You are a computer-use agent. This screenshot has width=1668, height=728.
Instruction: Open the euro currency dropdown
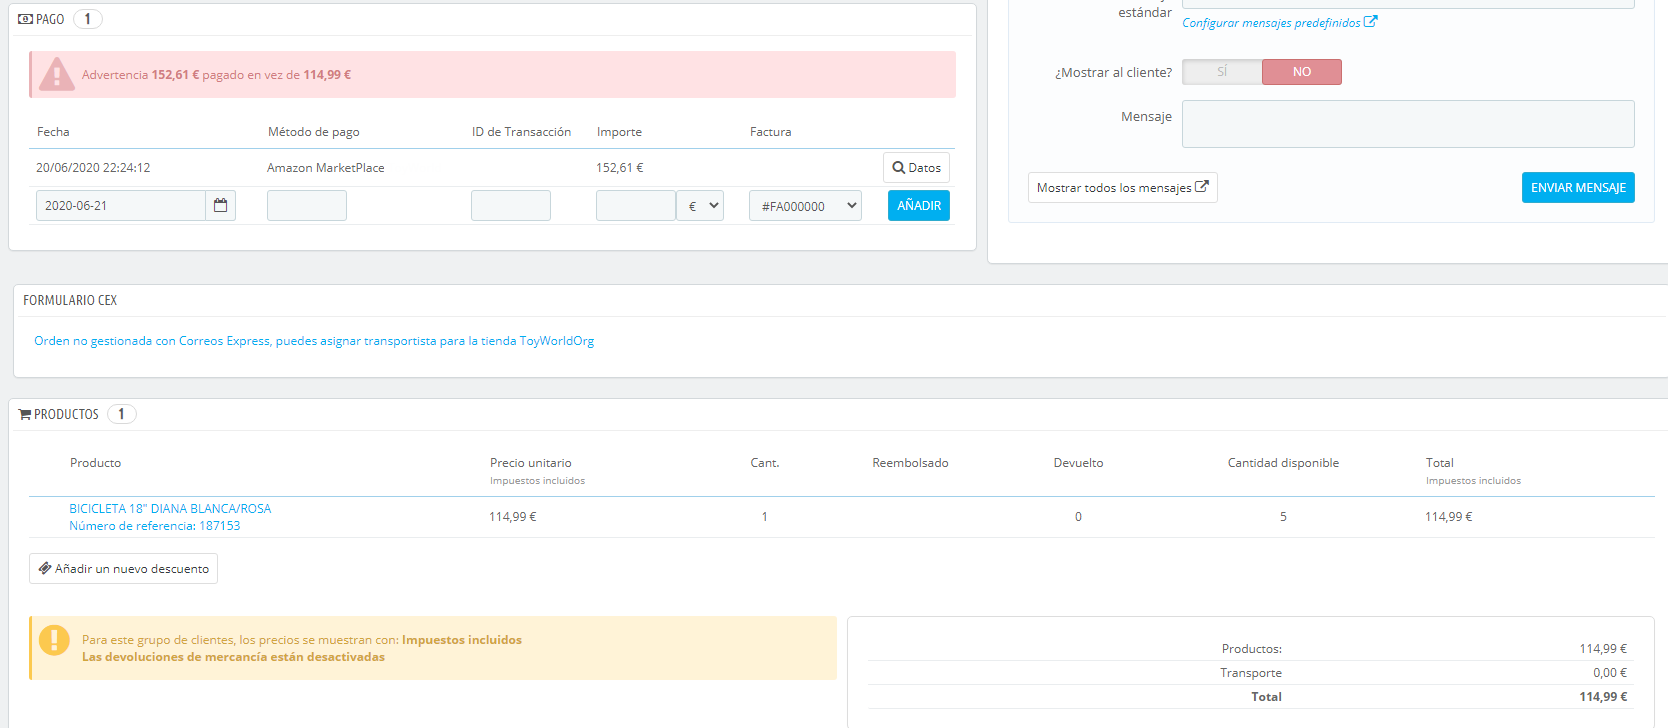click(700, 206)
